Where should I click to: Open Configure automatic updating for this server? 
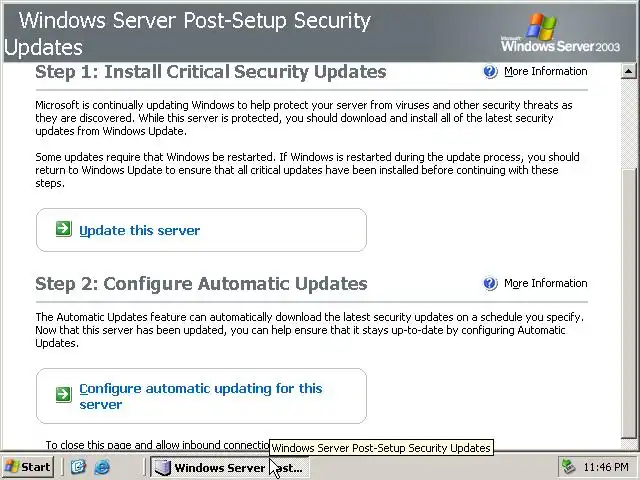(x=200, y=396)
